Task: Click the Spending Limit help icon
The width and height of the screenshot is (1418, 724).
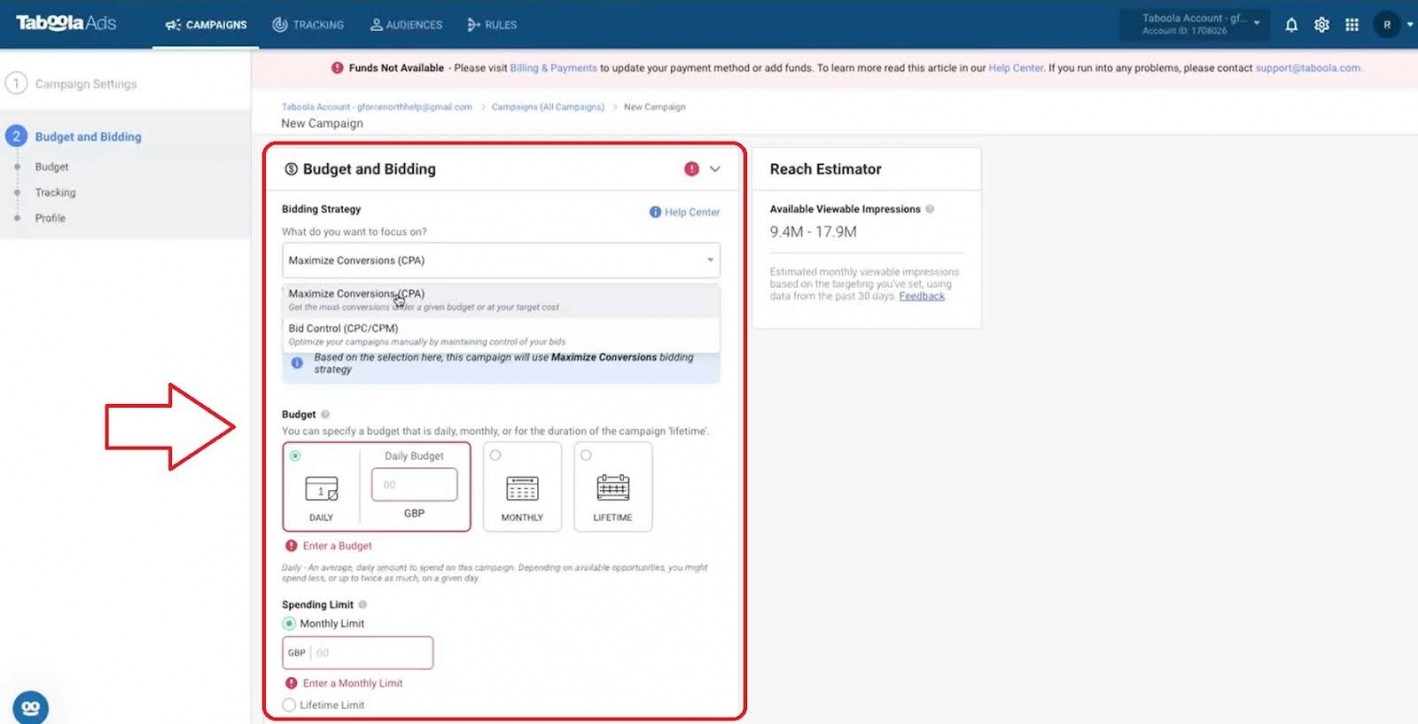Action: 362,605
